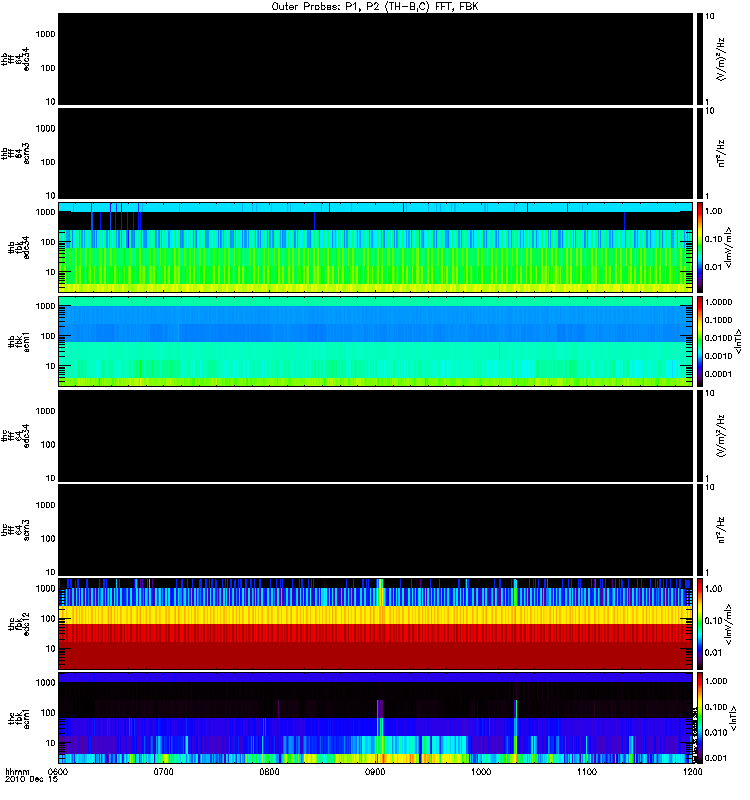Click the 0.001 color bar value of thc scm1

(716, 758)
